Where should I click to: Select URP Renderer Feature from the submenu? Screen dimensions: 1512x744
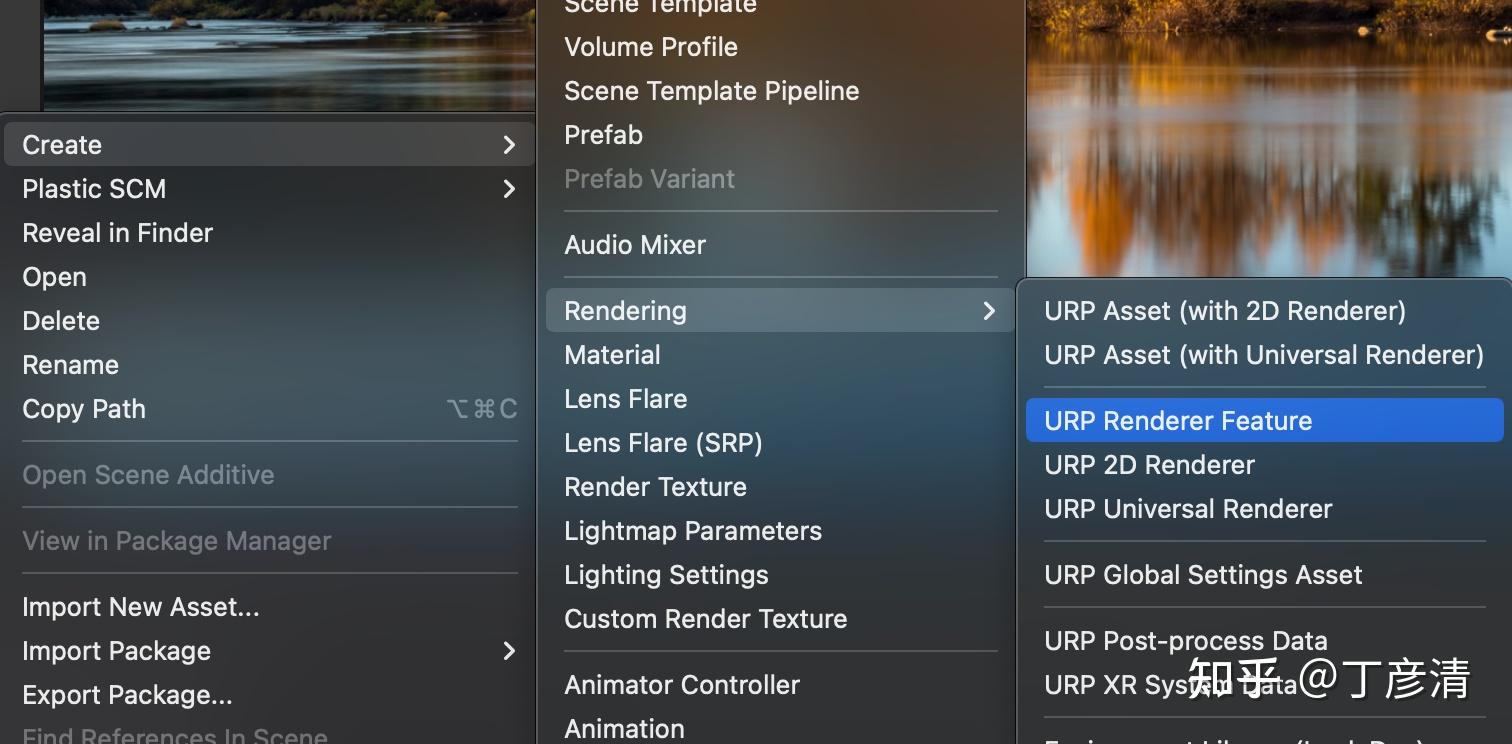pyautogui.click(x=1178, y=420)
